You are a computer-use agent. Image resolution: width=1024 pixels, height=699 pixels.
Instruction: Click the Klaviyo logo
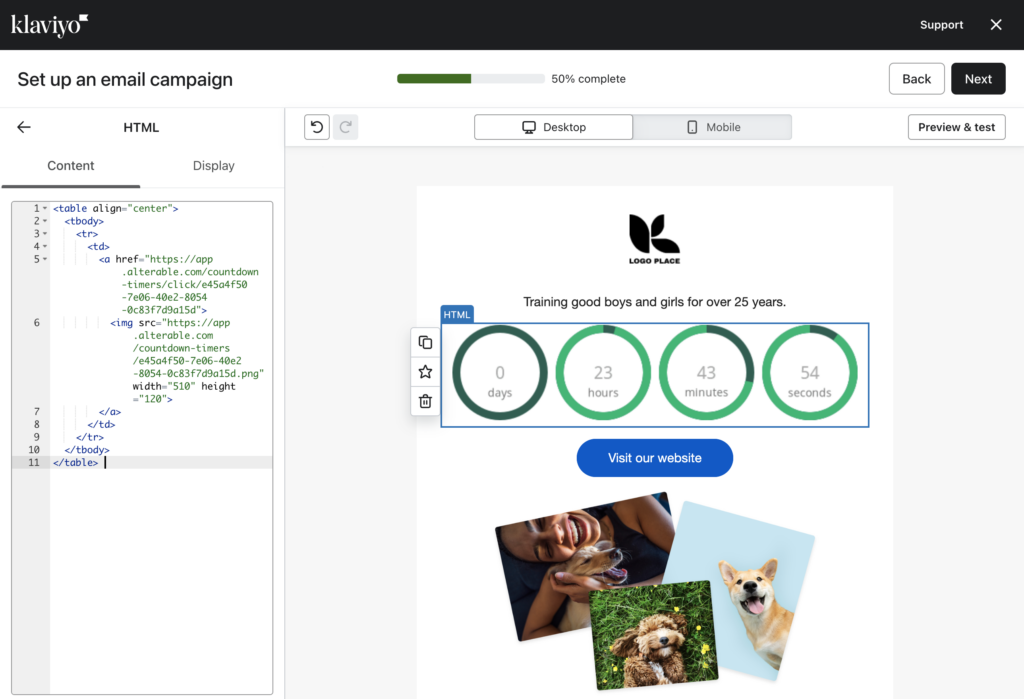coord(50,25)
